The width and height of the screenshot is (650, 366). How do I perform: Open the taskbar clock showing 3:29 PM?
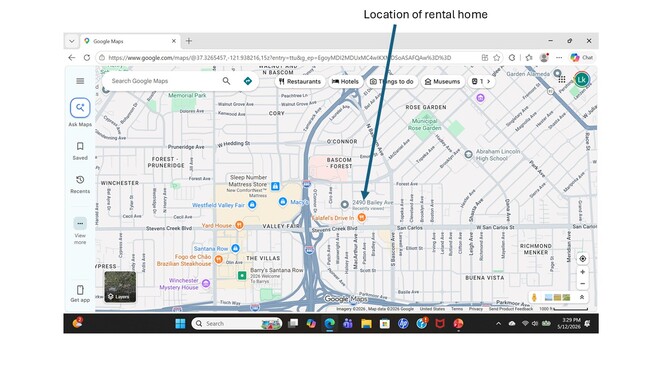tap(569, 323)
